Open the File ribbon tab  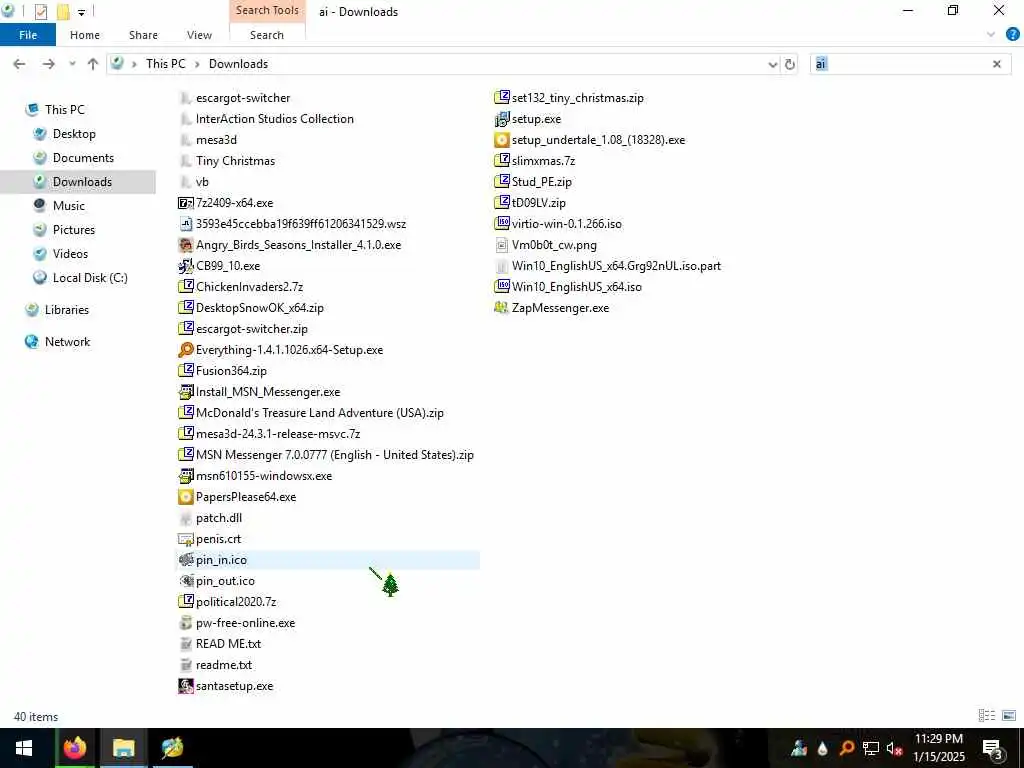28,35
